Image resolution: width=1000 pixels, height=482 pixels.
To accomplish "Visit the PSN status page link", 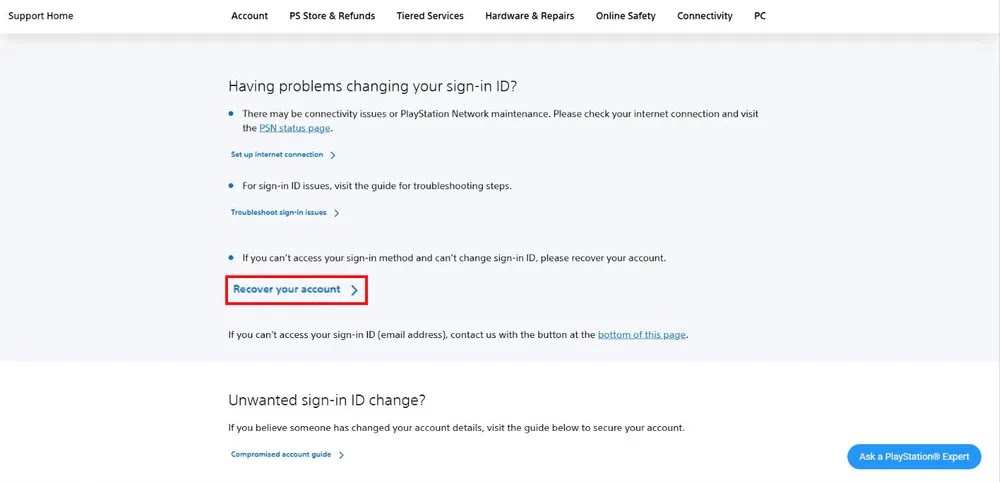I will [x=295, y=128].
